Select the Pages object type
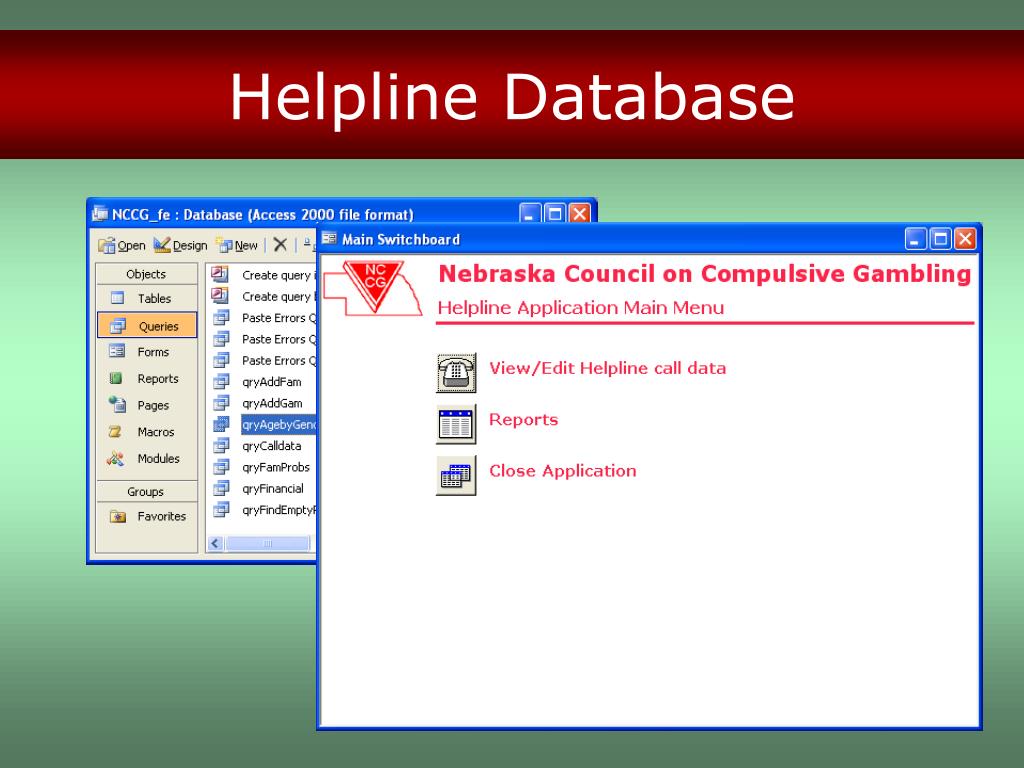This screenshot has height=768, width=1024. (x=146, y=406)
